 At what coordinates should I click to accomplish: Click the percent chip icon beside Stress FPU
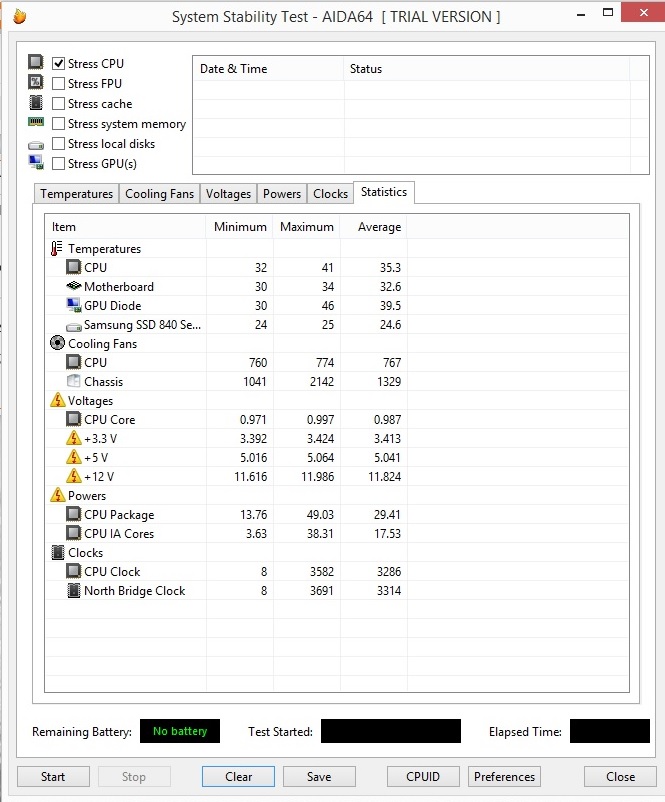(x=36, y=82)
